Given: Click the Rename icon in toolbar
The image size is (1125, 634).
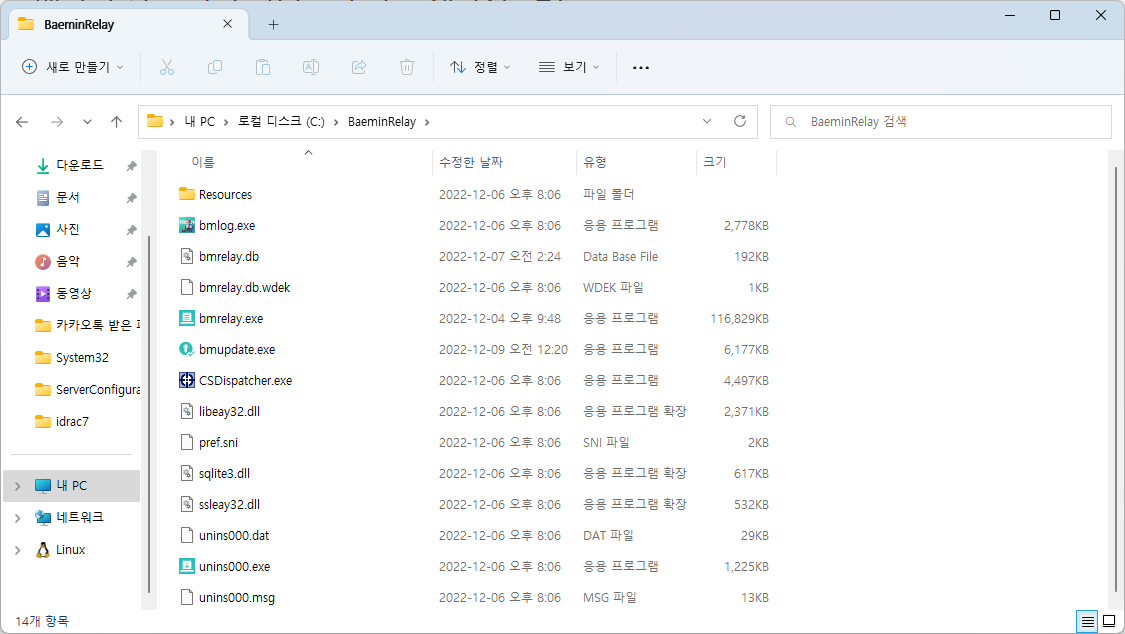Looking at the screenshot, I should click(311, 67).
